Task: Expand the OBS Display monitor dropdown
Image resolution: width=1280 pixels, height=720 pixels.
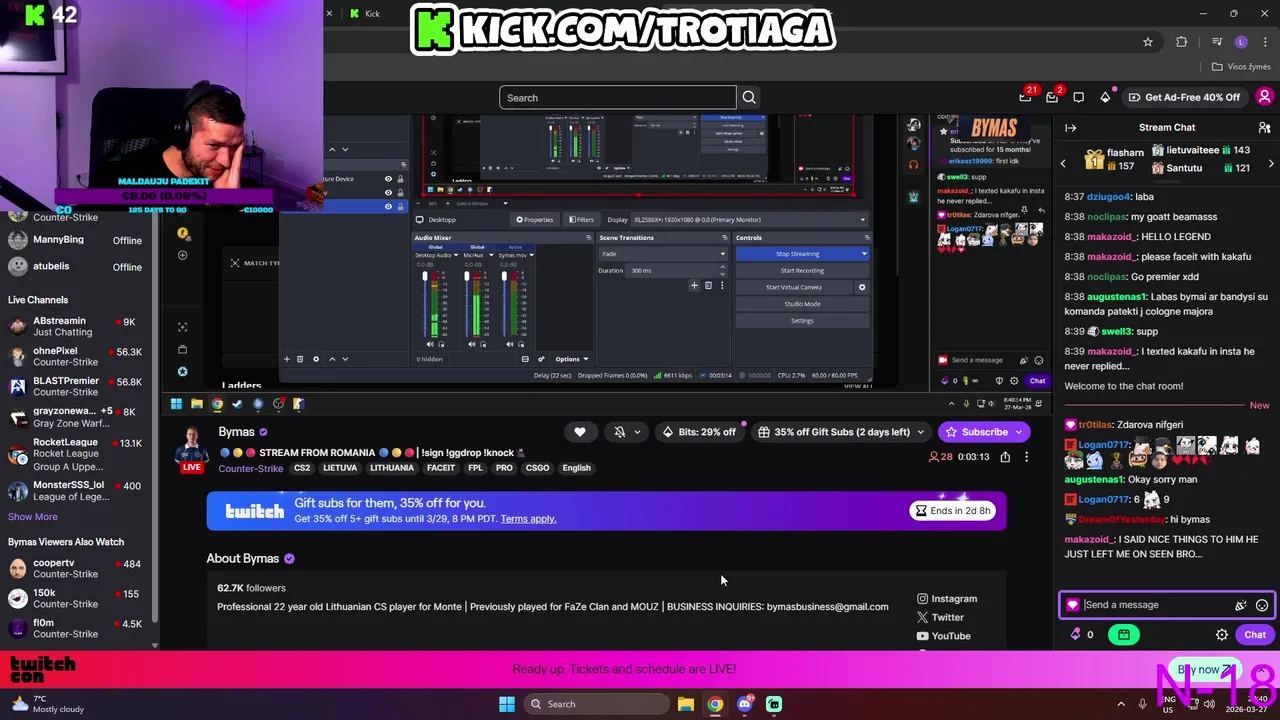Action: coord(750,220)
